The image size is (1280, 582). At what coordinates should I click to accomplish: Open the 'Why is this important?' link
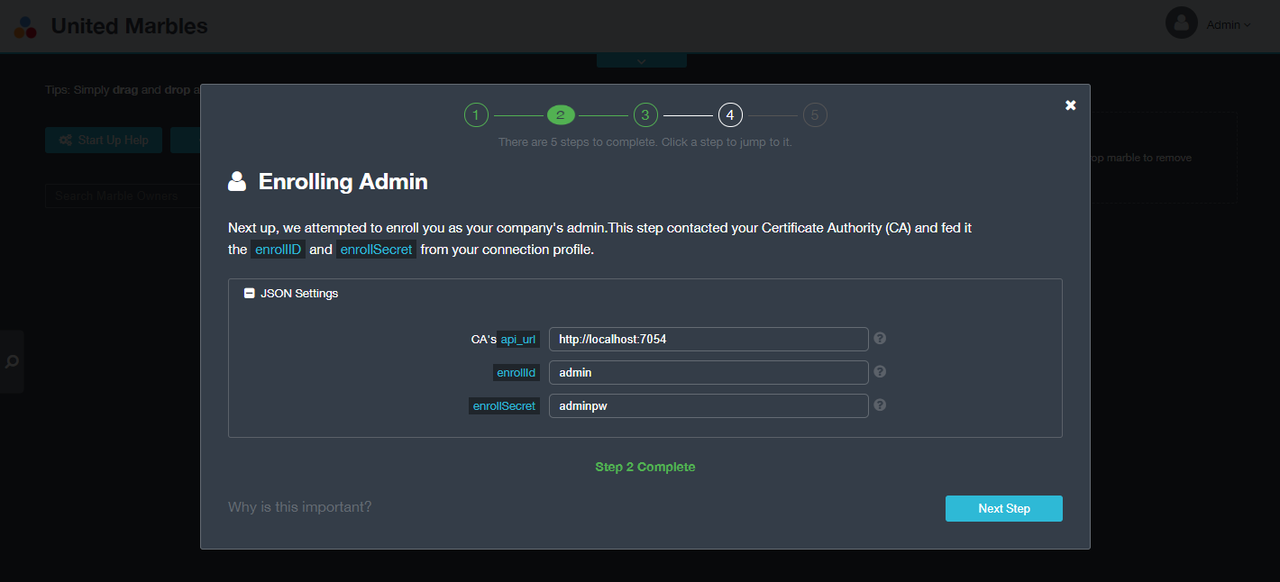[x=300, y=507]
